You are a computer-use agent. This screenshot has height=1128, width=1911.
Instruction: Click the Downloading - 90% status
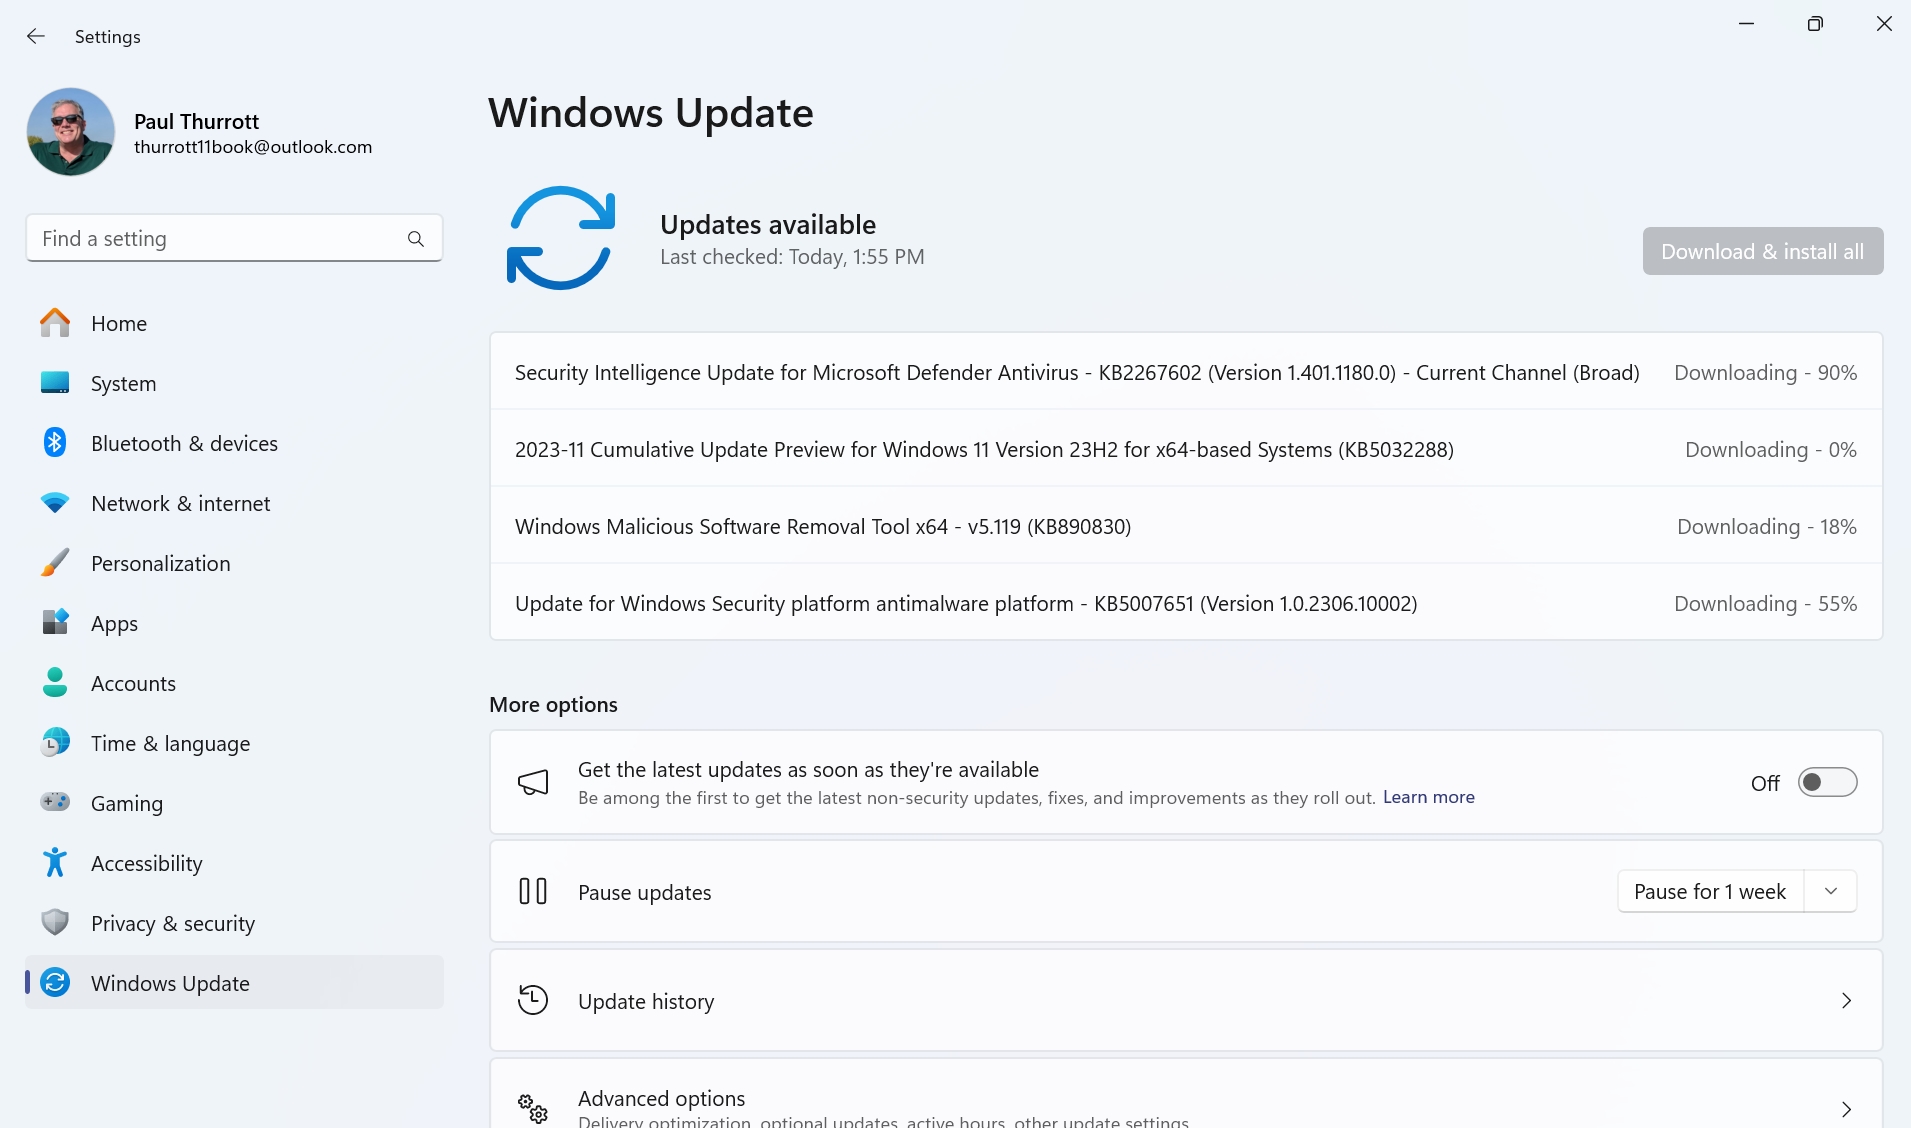coord(1765,372)
